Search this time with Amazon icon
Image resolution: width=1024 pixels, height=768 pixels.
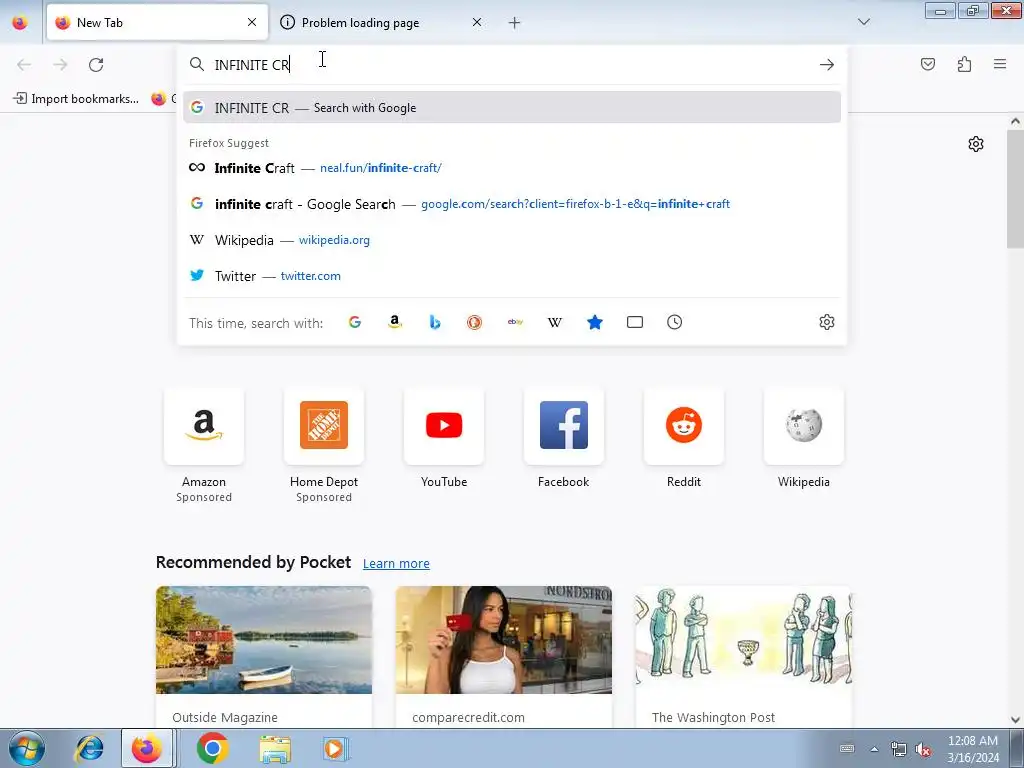[394, 322]
